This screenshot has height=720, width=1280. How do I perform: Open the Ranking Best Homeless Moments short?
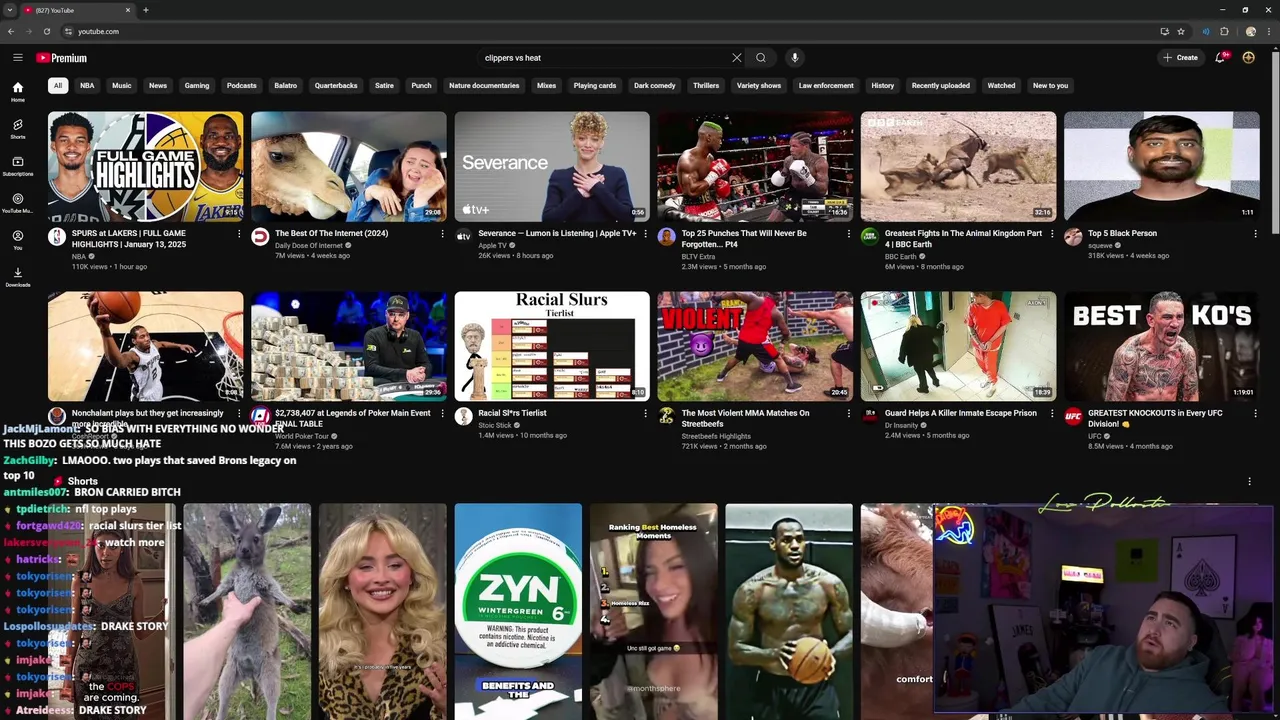point(653,611)
